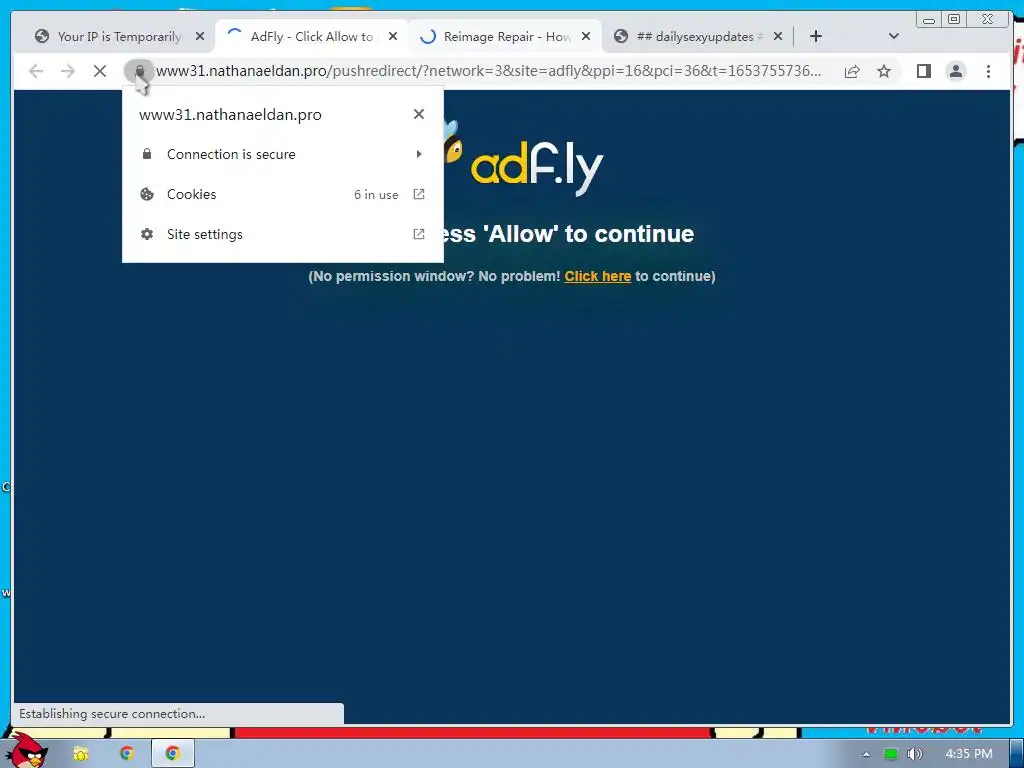
Task: Expand the tab search dropdown arrow
Action: point(893,37)
